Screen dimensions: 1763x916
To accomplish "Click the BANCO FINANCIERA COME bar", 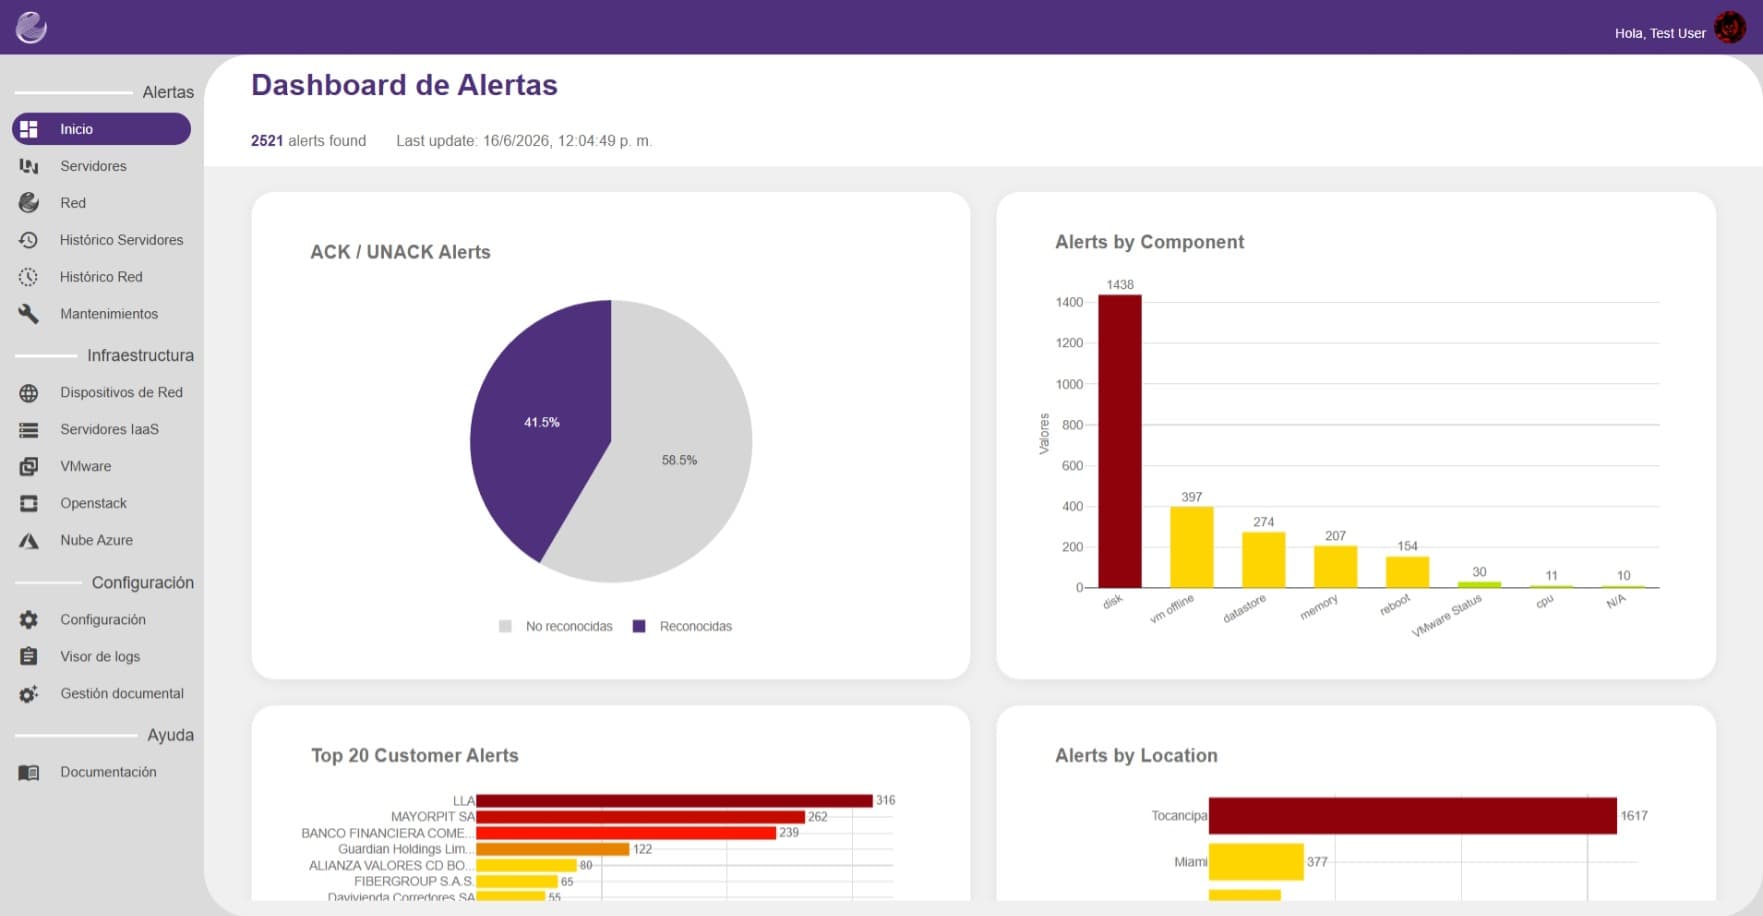I will coord(626,833).
